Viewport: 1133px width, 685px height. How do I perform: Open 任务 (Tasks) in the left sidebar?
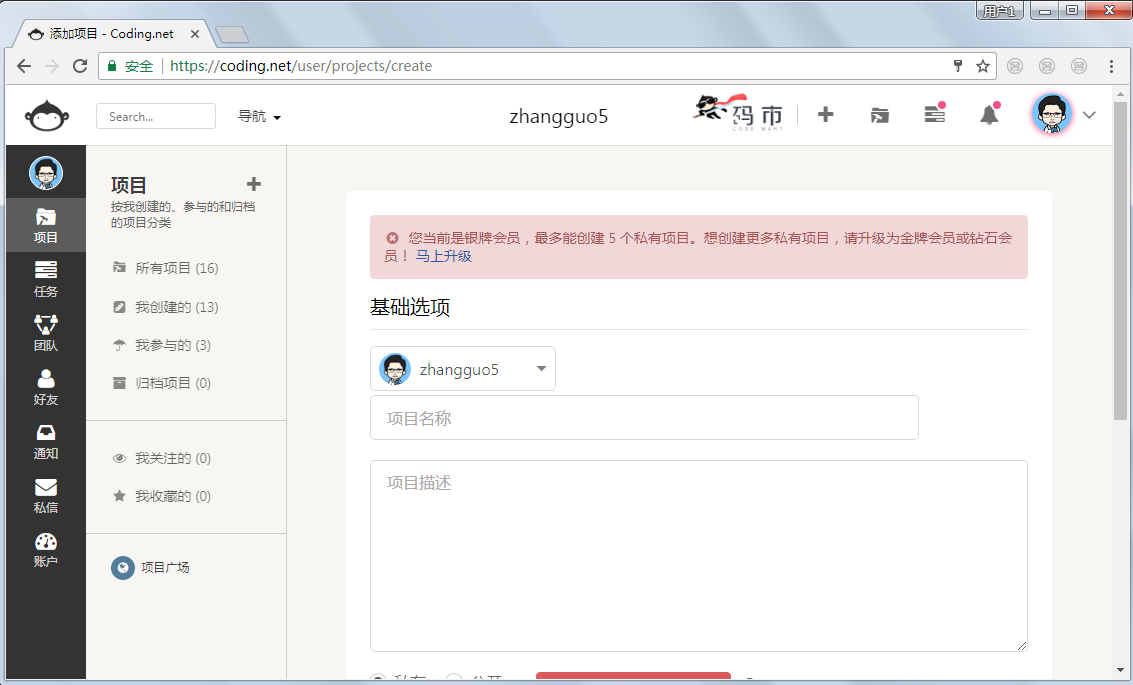tap(46, 279)
